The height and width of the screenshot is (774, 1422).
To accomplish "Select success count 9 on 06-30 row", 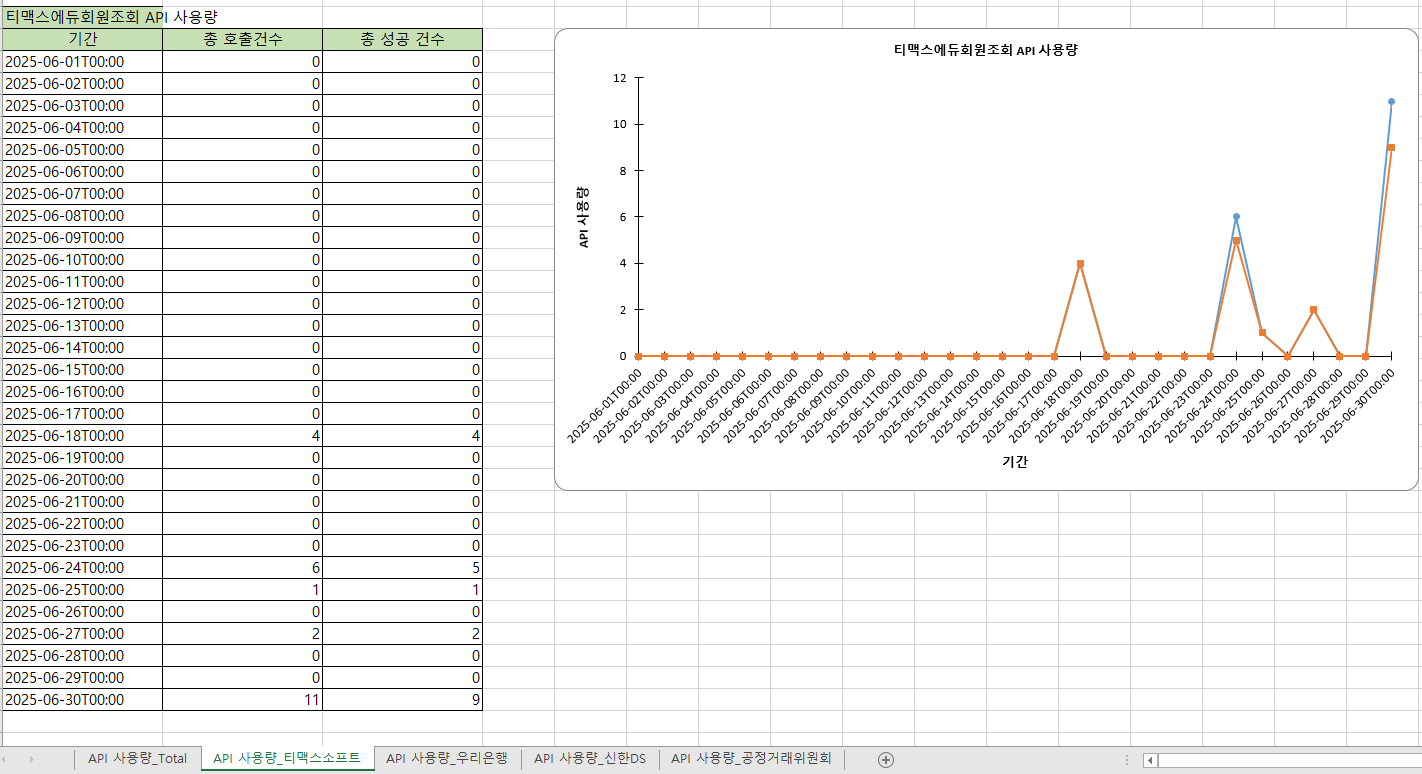I will pos(402,699).
